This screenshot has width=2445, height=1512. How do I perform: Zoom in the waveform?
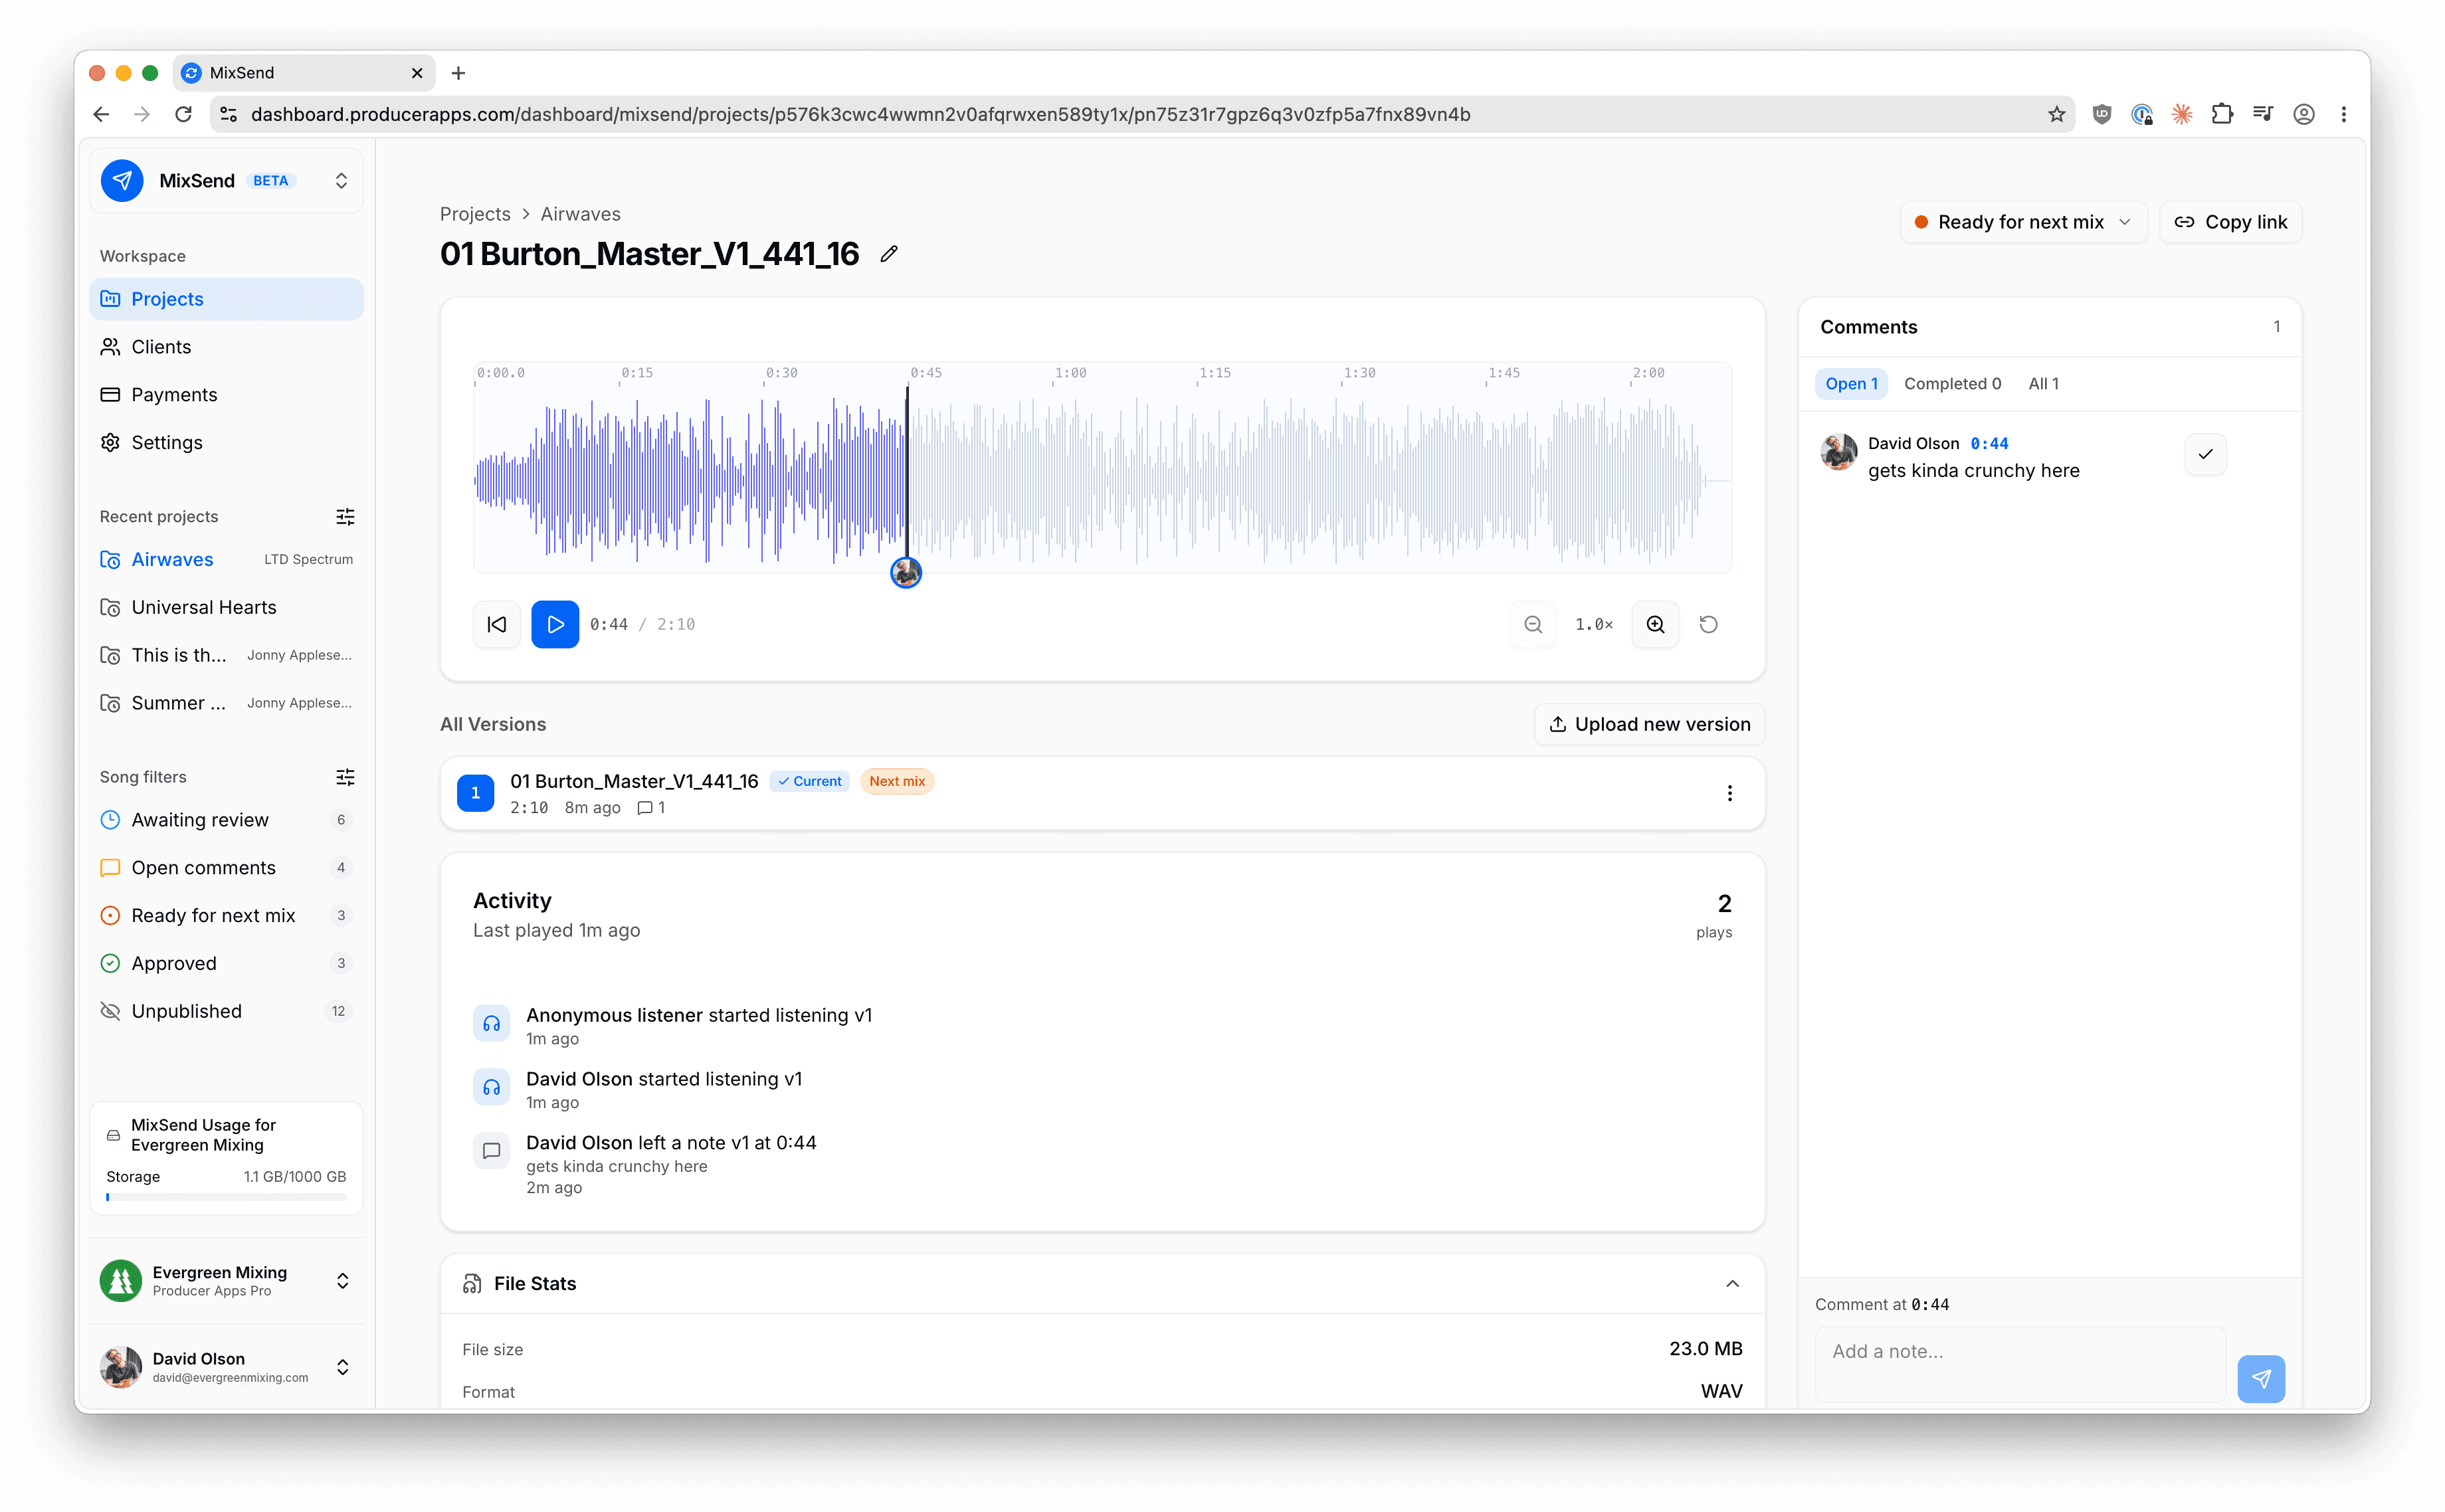(1656, 624)
